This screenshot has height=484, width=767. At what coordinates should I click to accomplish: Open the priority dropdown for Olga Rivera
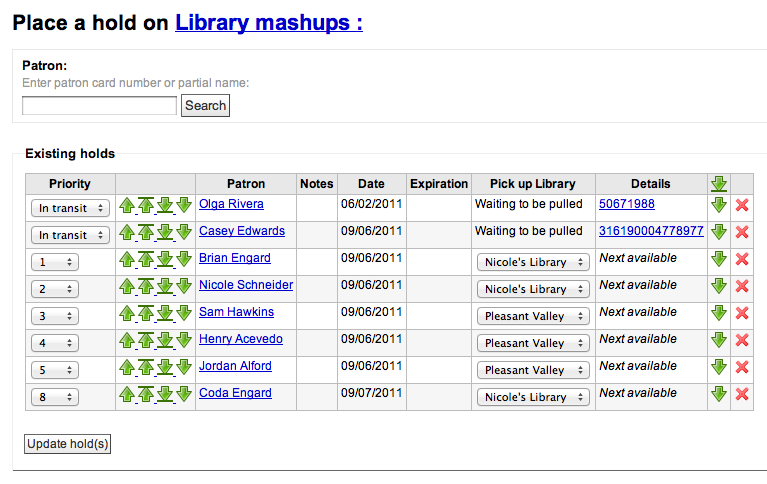pos(70,208)
